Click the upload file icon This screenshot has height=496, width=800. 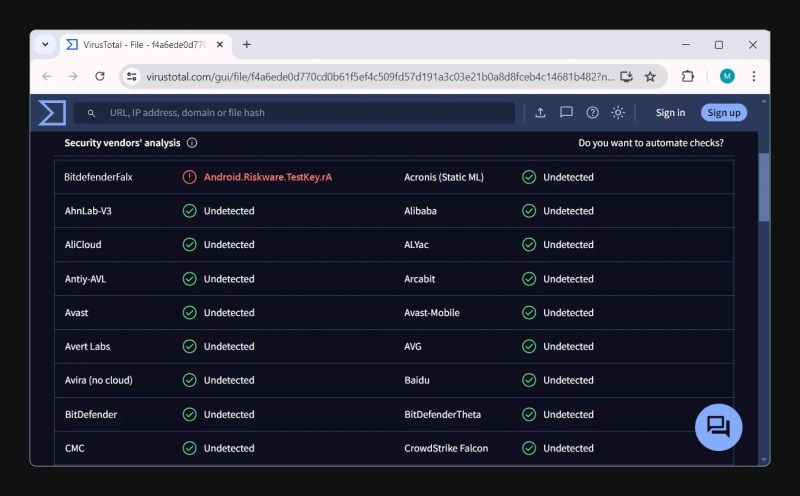540,113
